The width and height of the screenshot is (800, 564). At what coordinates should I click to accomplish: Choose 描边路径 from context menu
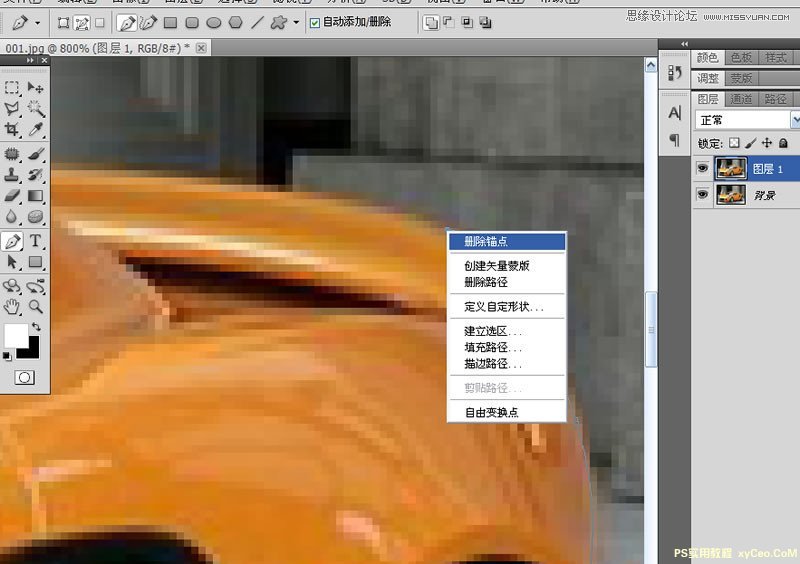coord(507,363)
